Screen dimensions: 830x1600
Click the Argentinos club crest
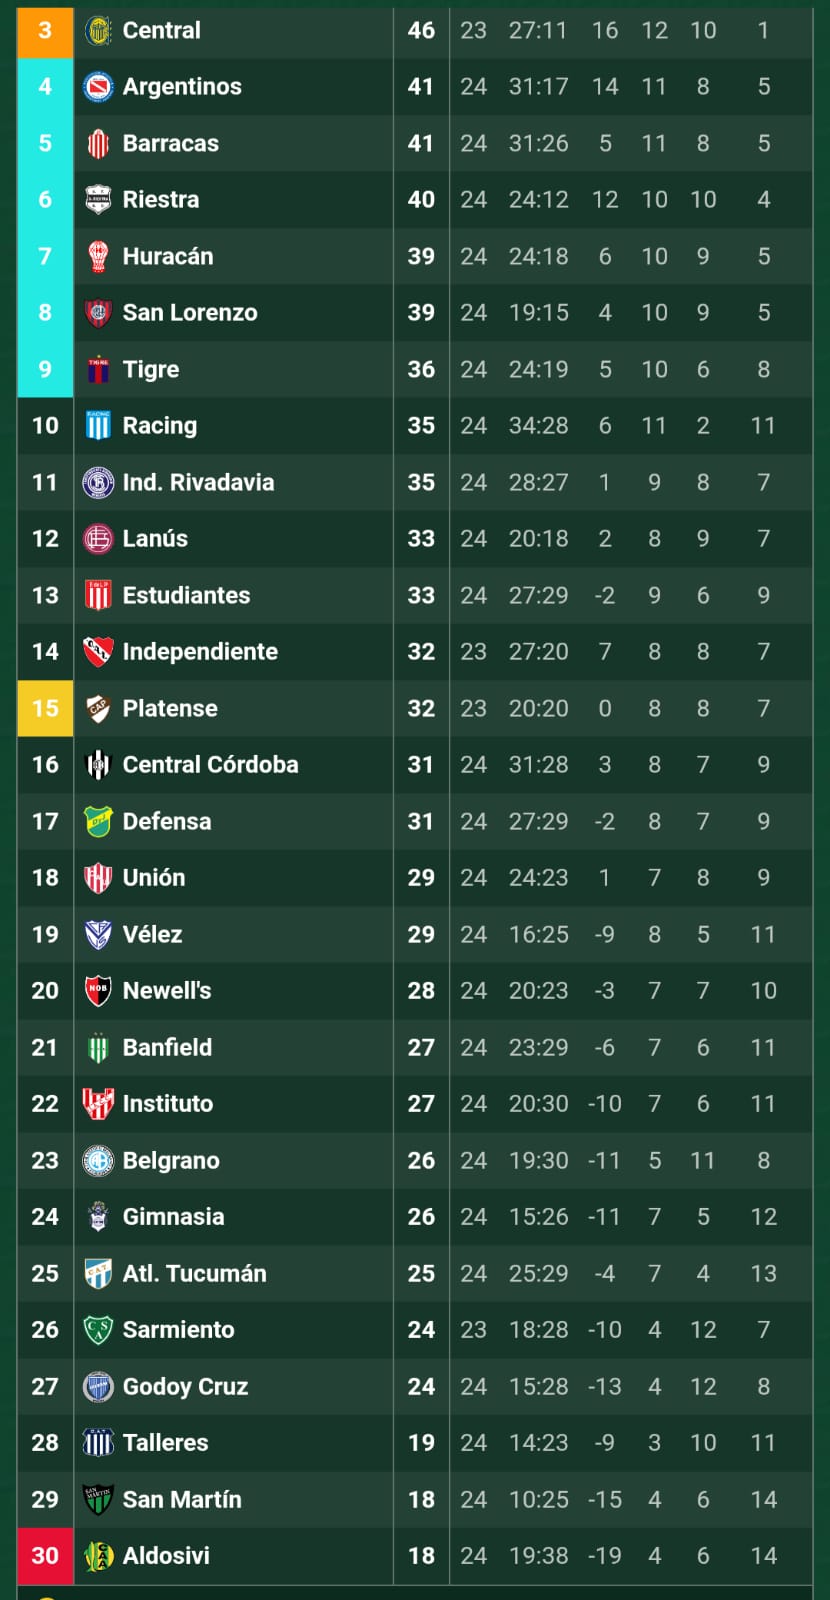point(98,87)
